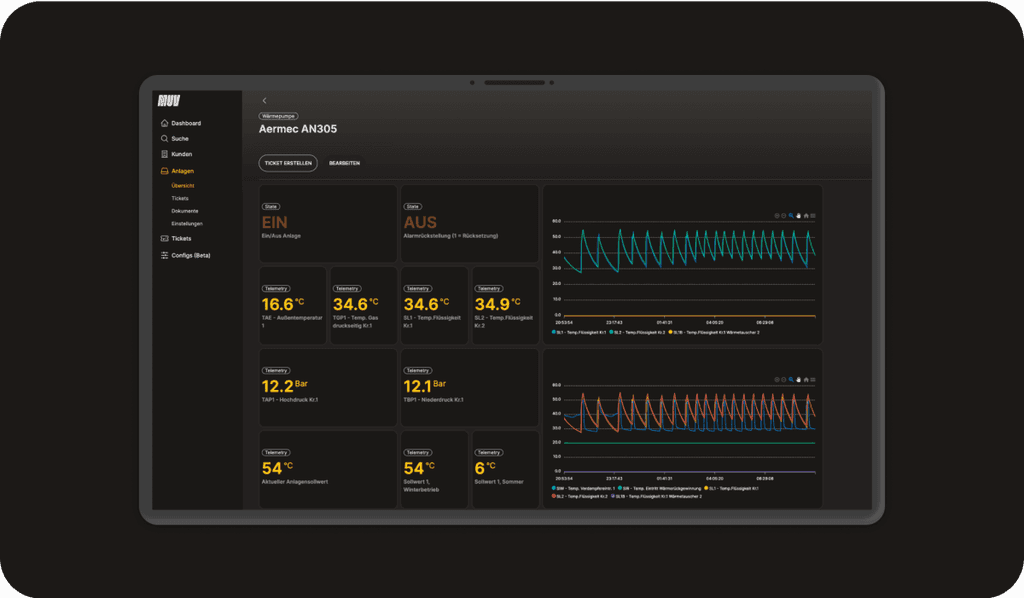
Task: Select the box zoom magnifier on the top chart
Action: pyautogui.click(x=791, y=216)
